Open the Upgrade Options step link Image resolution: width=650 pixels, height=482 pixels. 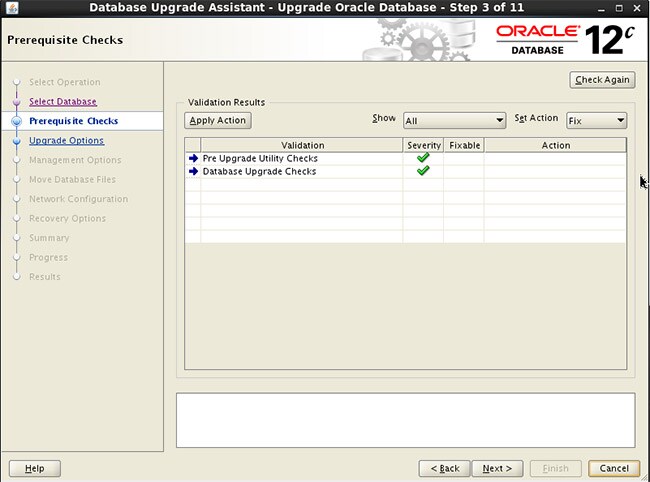point(66,140)
